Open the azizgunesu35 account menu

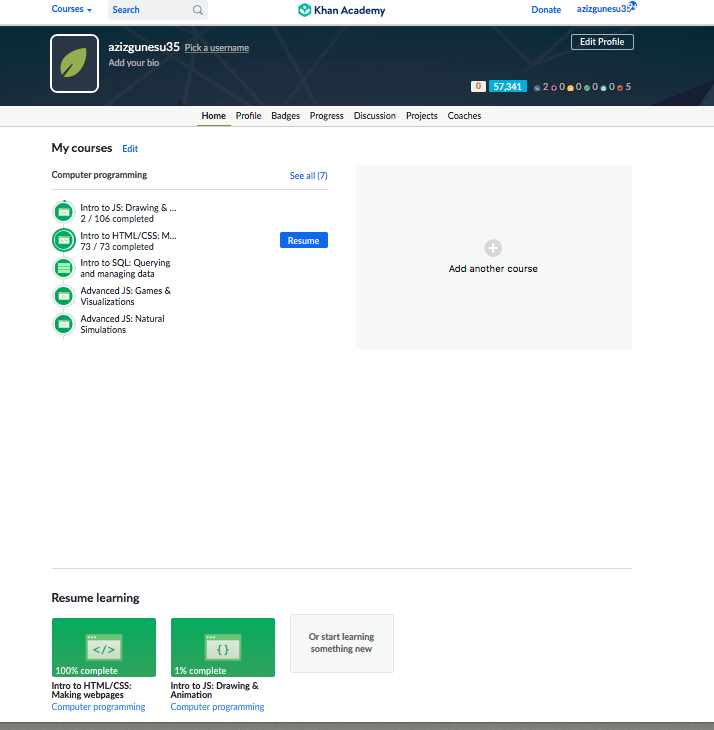point(604,9)
